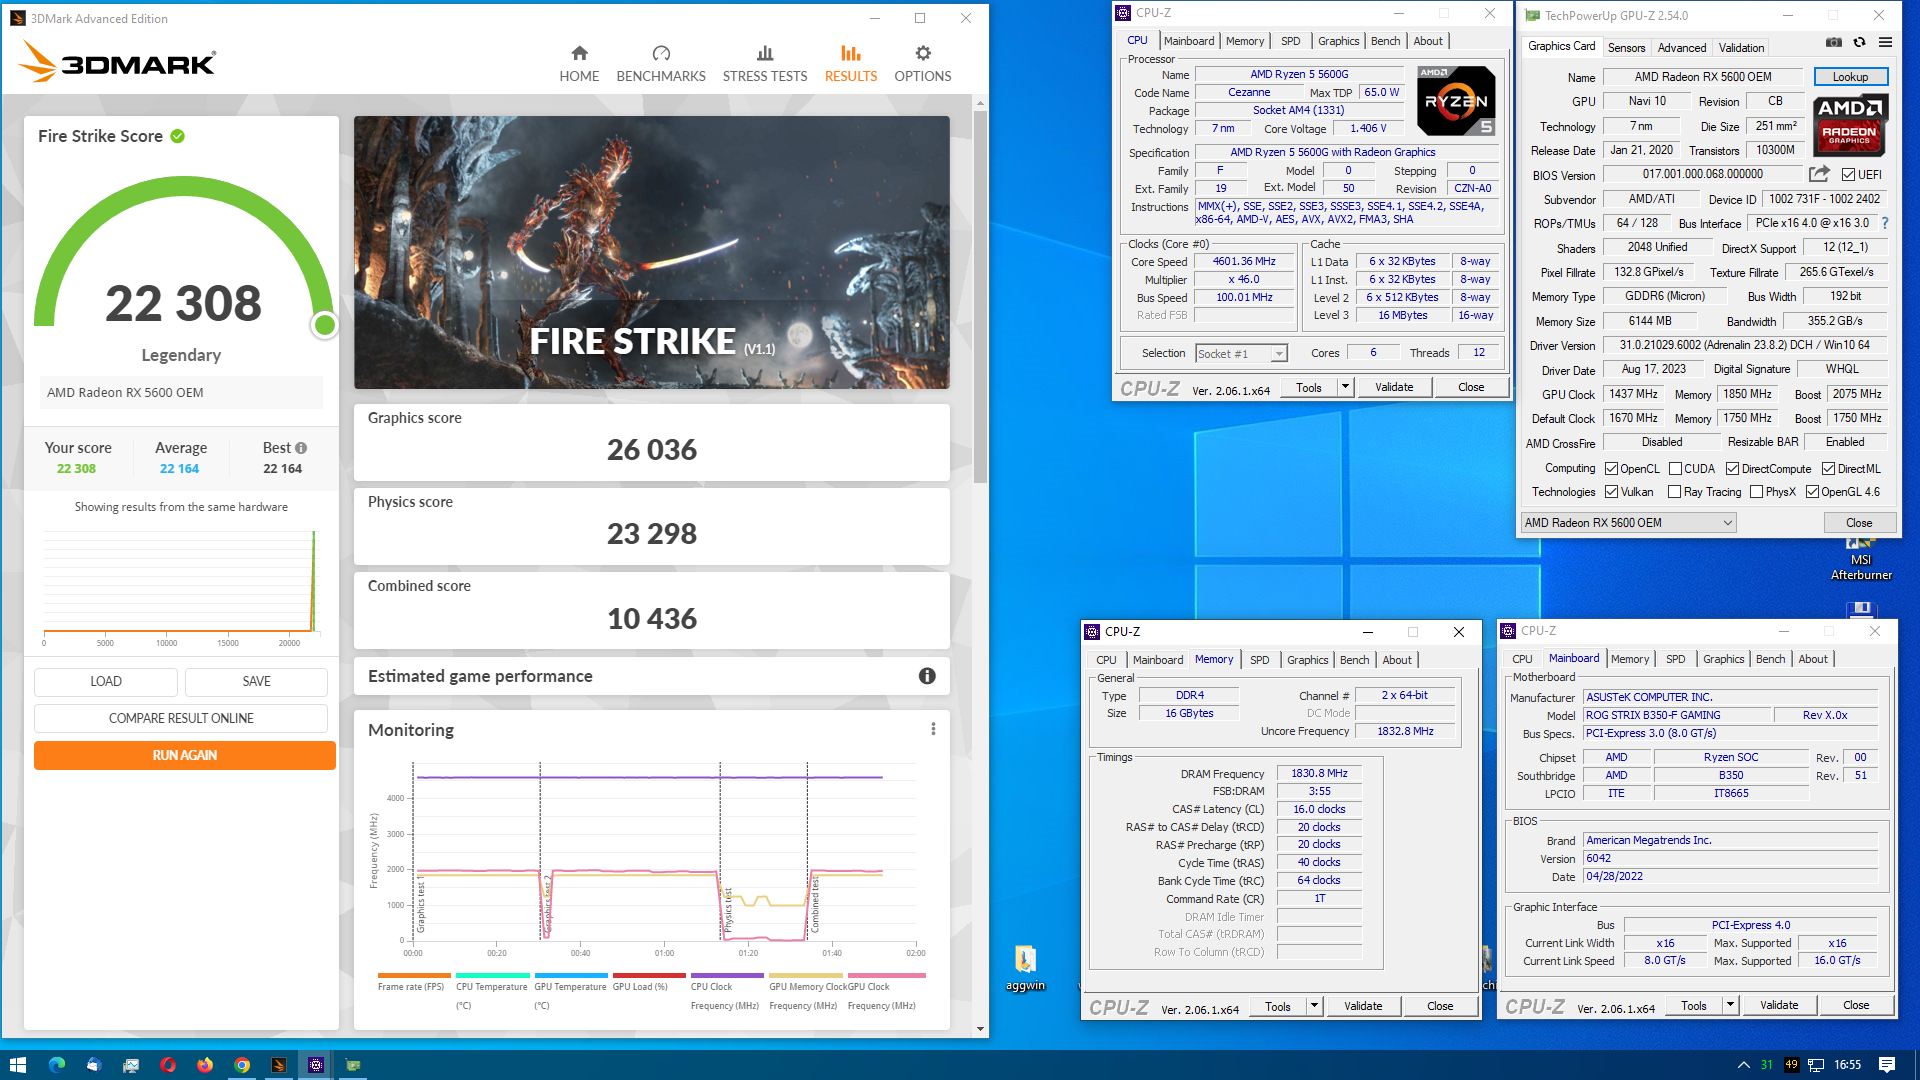Click the taskbar clock showing 16:55
Image resolution: width=1920 pixels, height=1080 pixels.
coord(1847,1065)
